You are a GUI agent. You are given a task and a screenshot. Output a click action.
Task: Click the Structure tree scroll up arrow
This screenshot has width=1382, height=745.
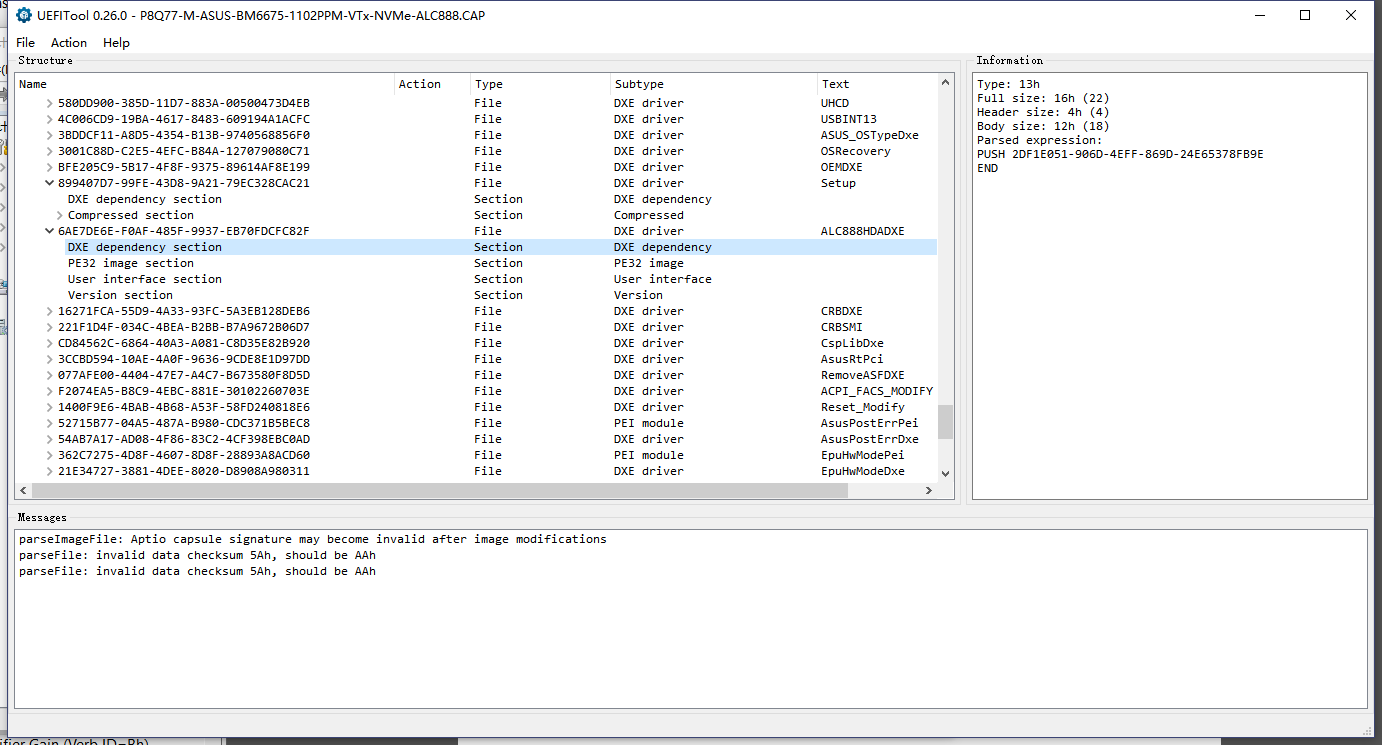[945, 82]
